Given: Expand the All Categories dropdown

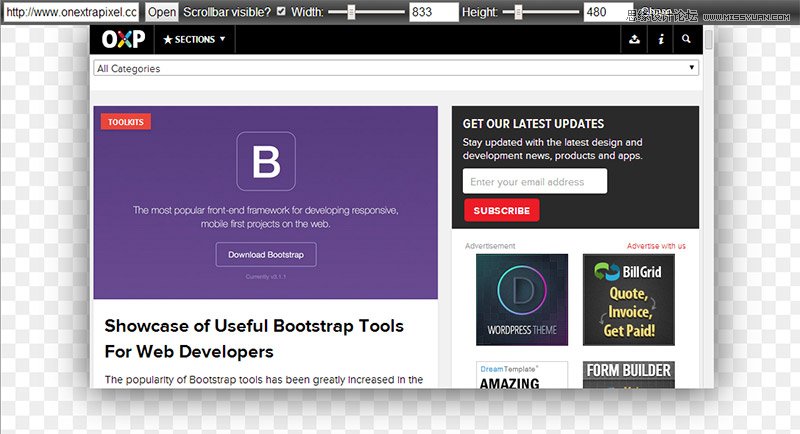Looking at the screenshot, I should point(396,69).
